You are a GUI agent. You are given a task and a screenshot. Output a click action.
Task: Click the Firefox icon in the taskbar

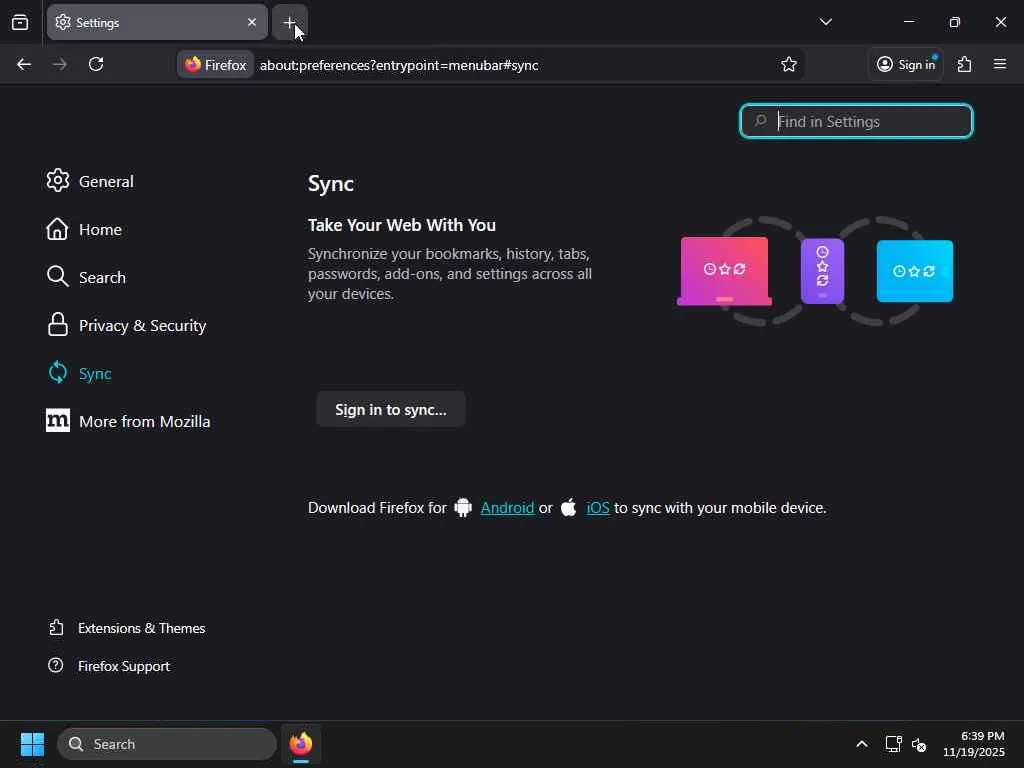tap(301, 744)
